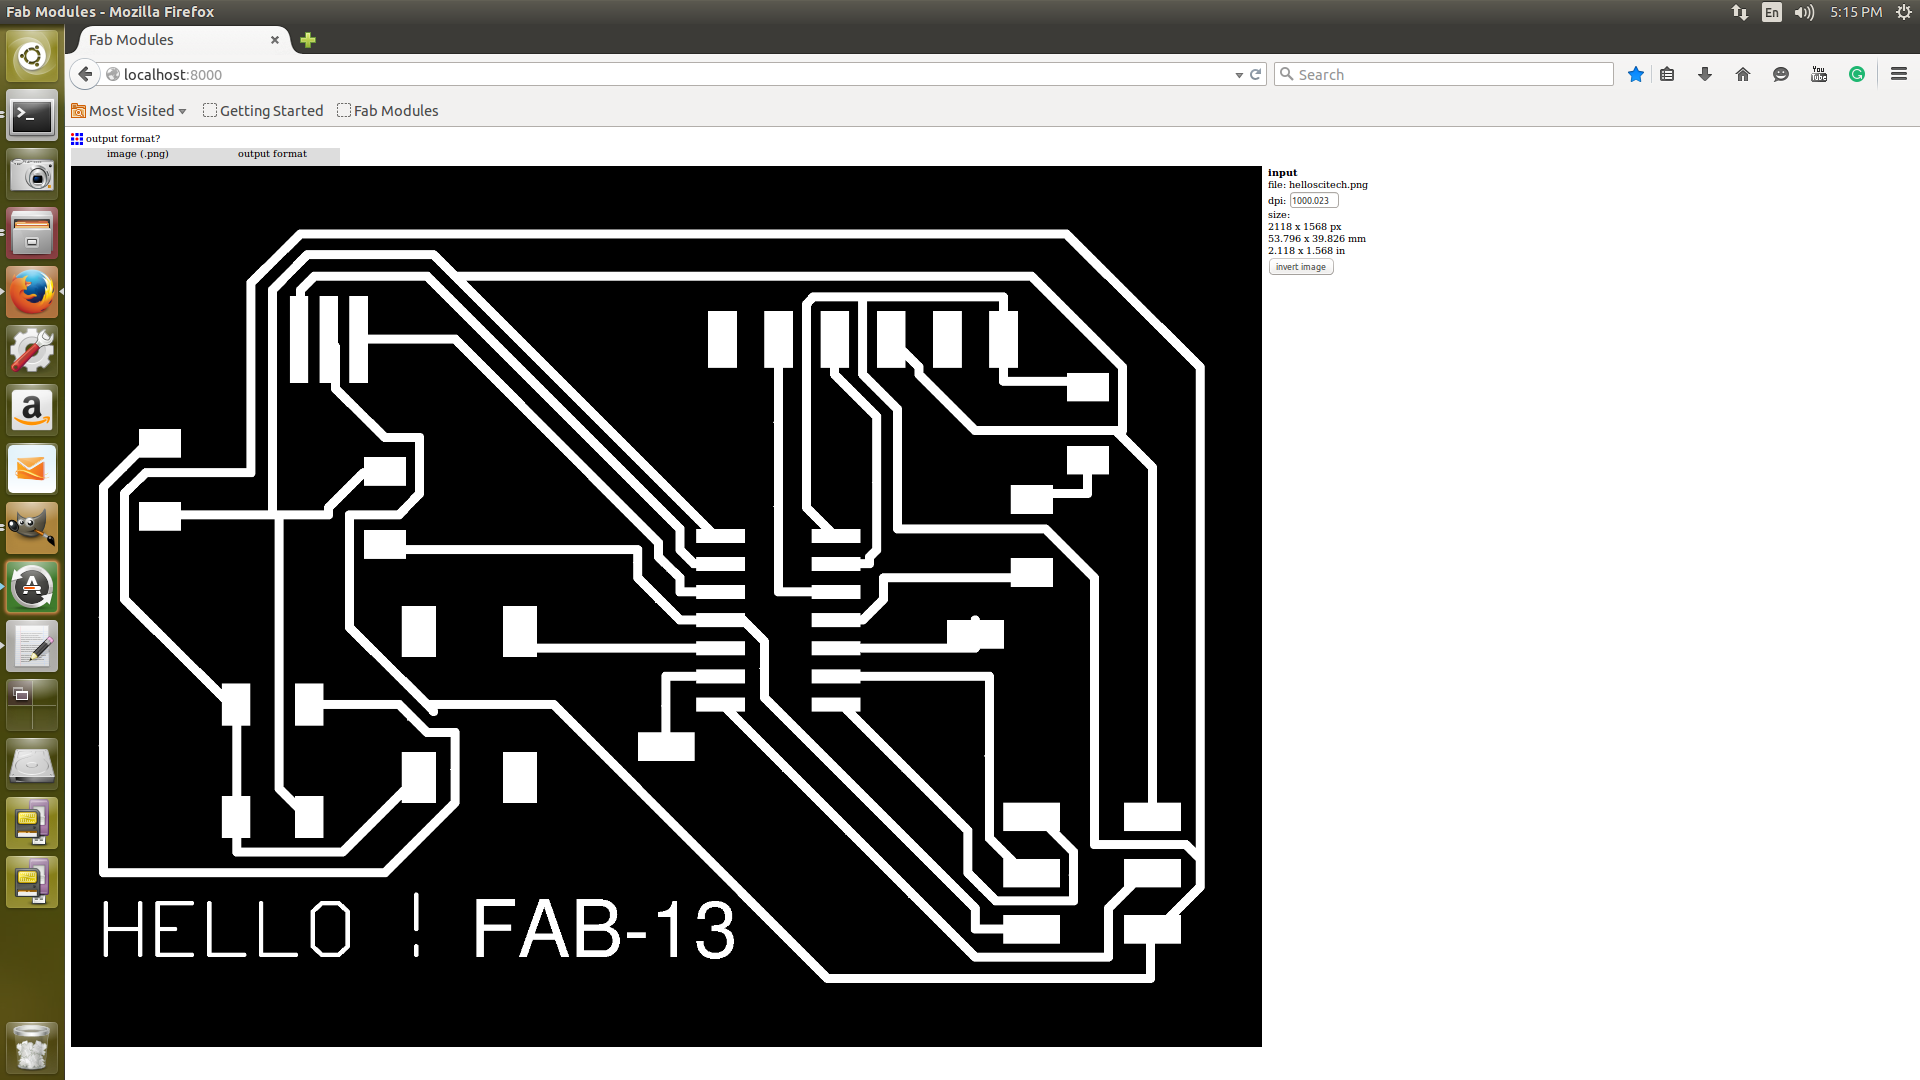Viewport: 1920px width, 1080px height.
Task: Click the bookmark star icon
Action: [x=1636, y=74]
